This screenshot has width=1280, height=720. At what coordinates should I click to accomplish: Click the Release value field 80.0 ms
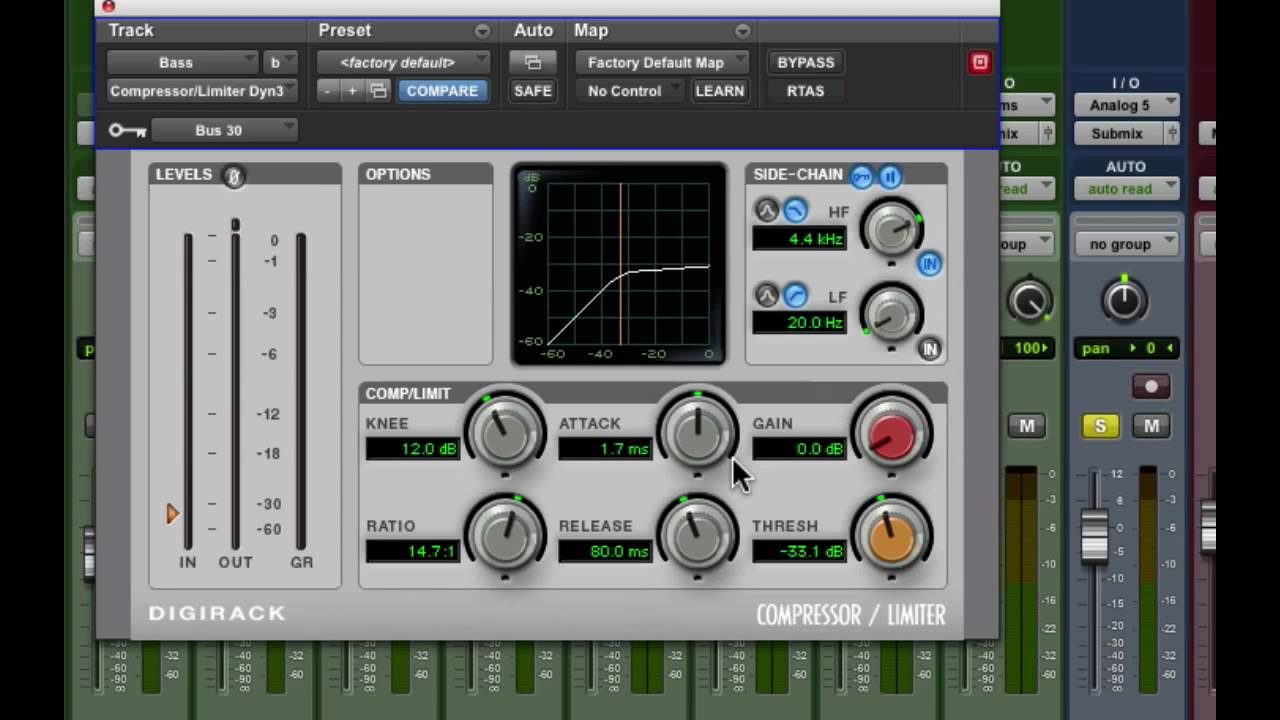tap(605, 551)
